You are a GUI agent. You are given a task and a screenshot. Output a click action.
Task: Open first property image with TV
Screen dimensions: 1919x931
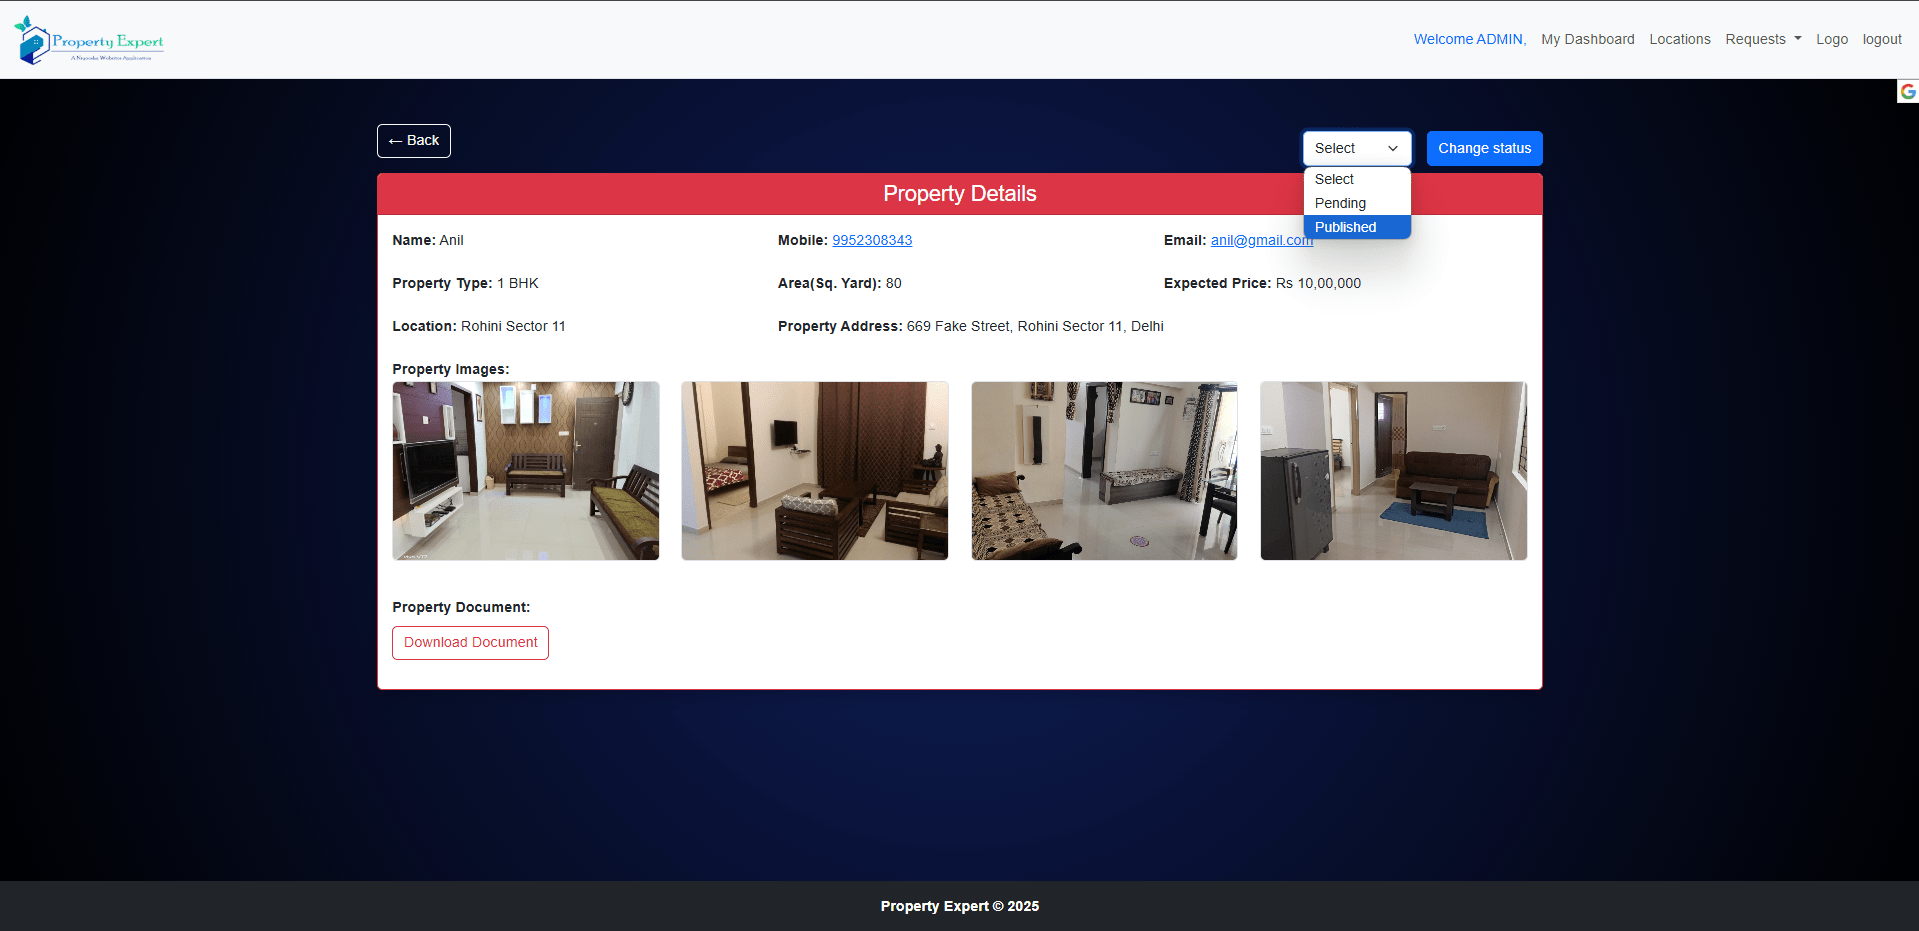tap(526, 471)
